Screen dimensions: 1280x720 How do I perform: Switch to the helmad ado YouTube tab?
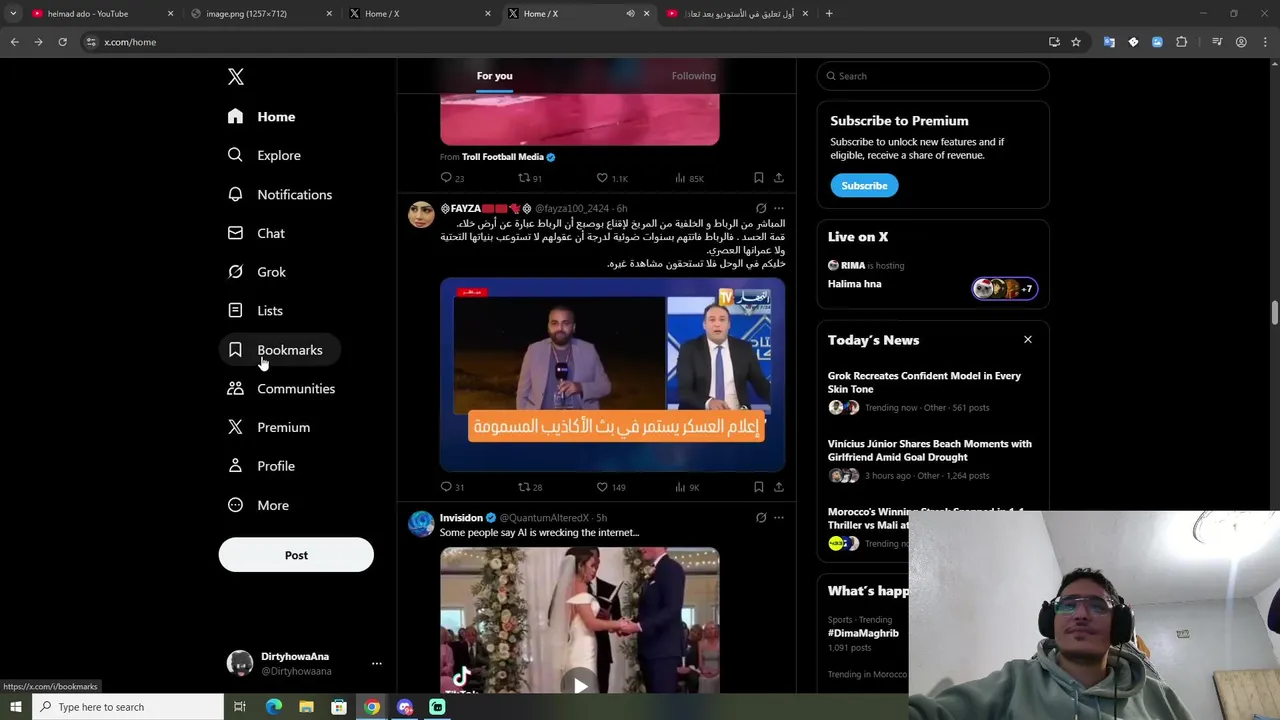coord(100,14)
